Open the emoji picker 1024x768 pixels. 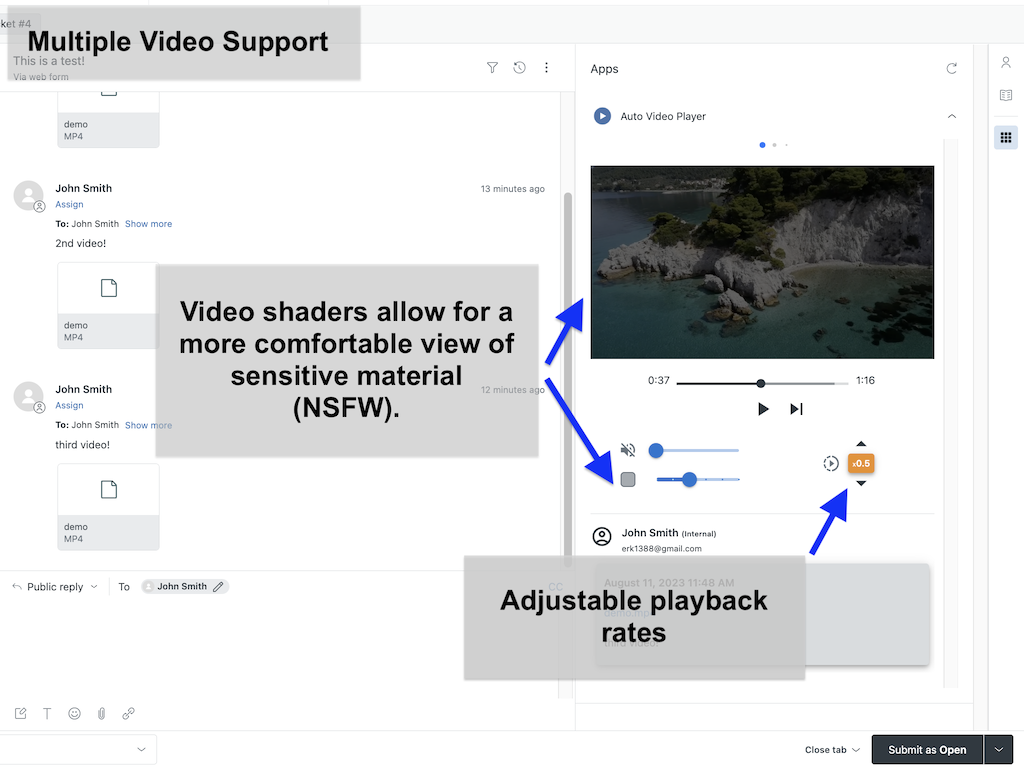(74, 713)
